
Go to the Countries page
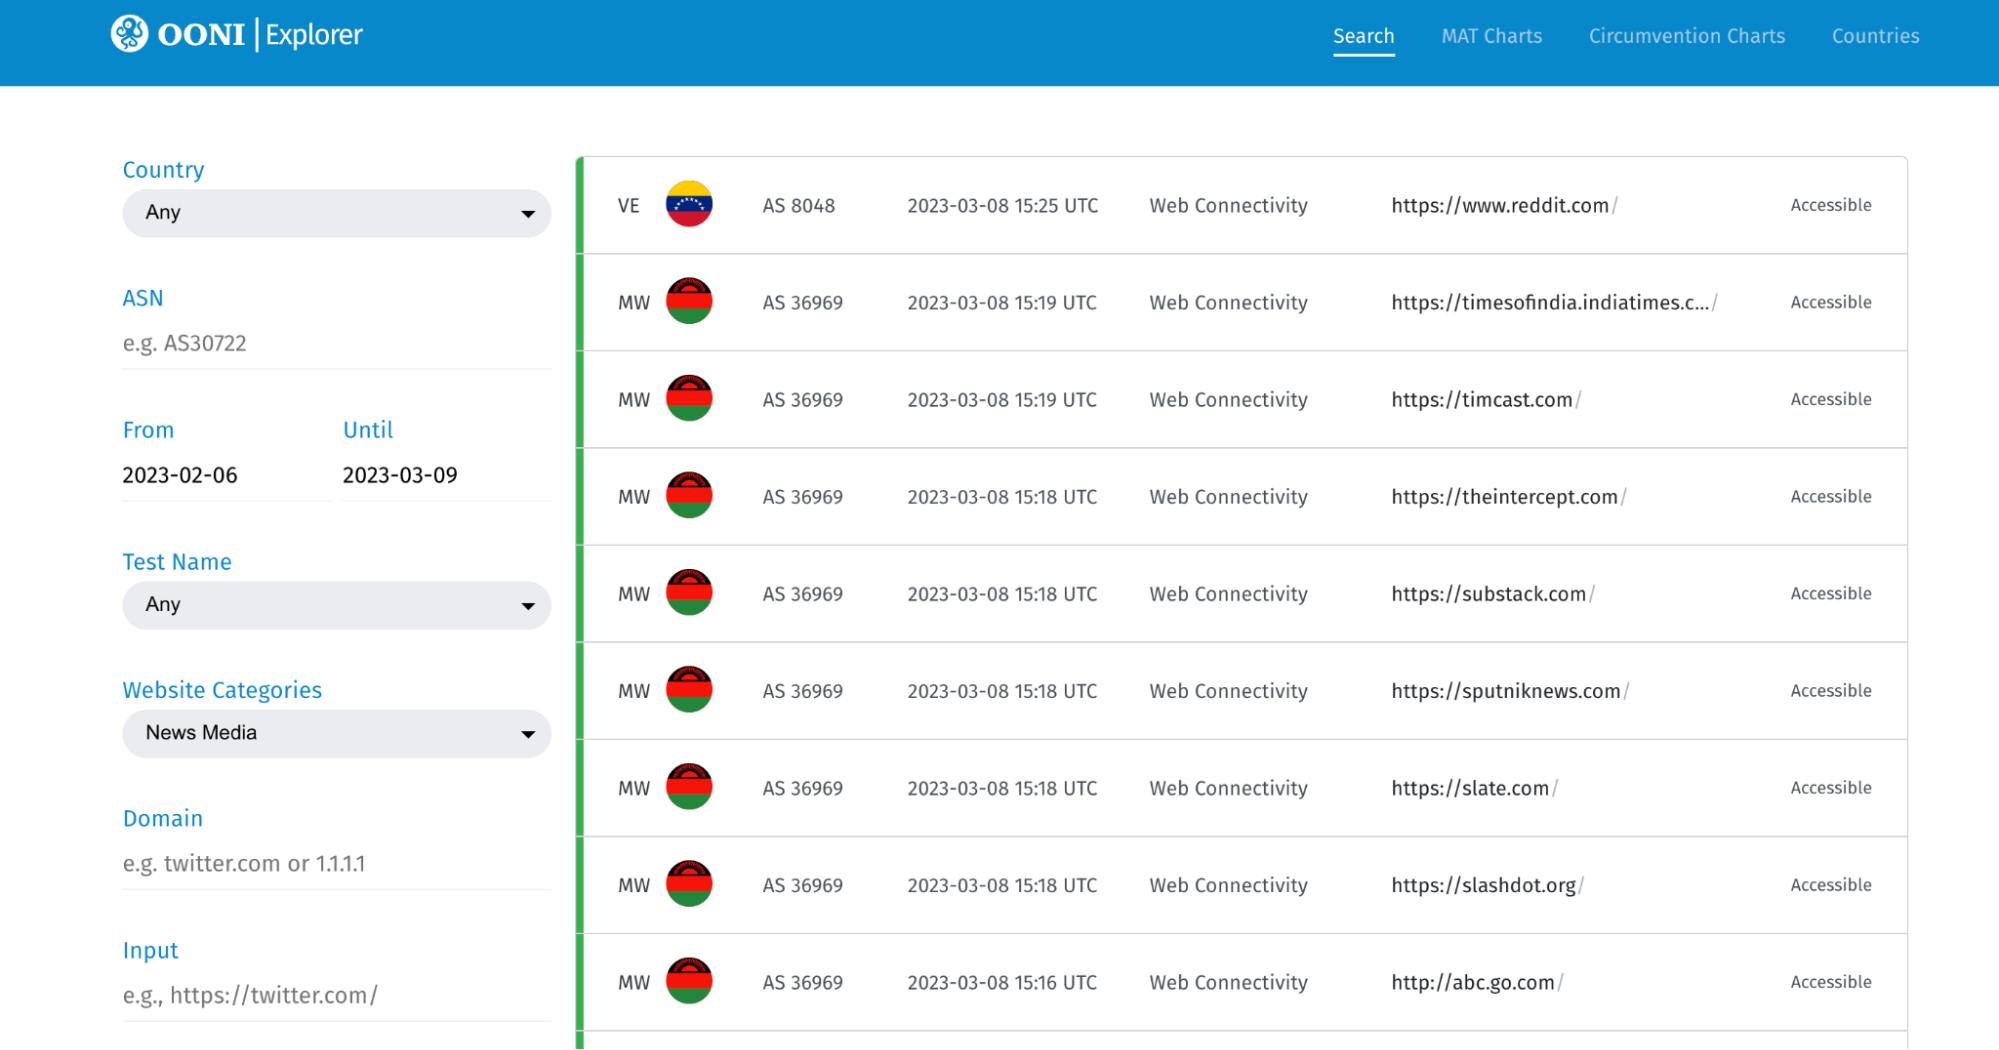coord(1875,36)
